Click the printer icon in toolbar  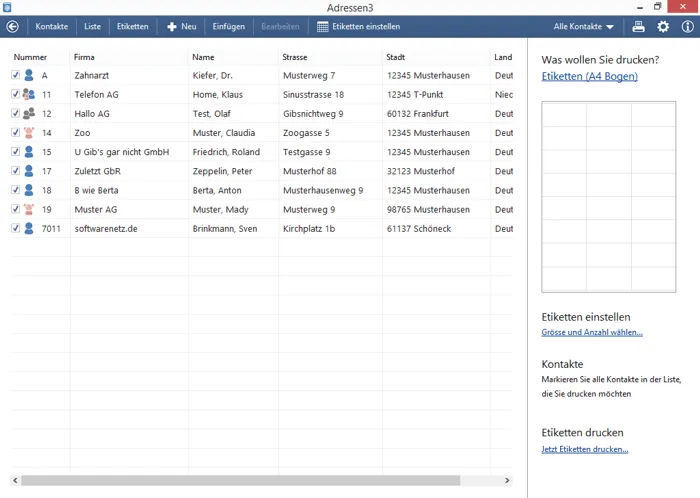[x=639, y=27]
